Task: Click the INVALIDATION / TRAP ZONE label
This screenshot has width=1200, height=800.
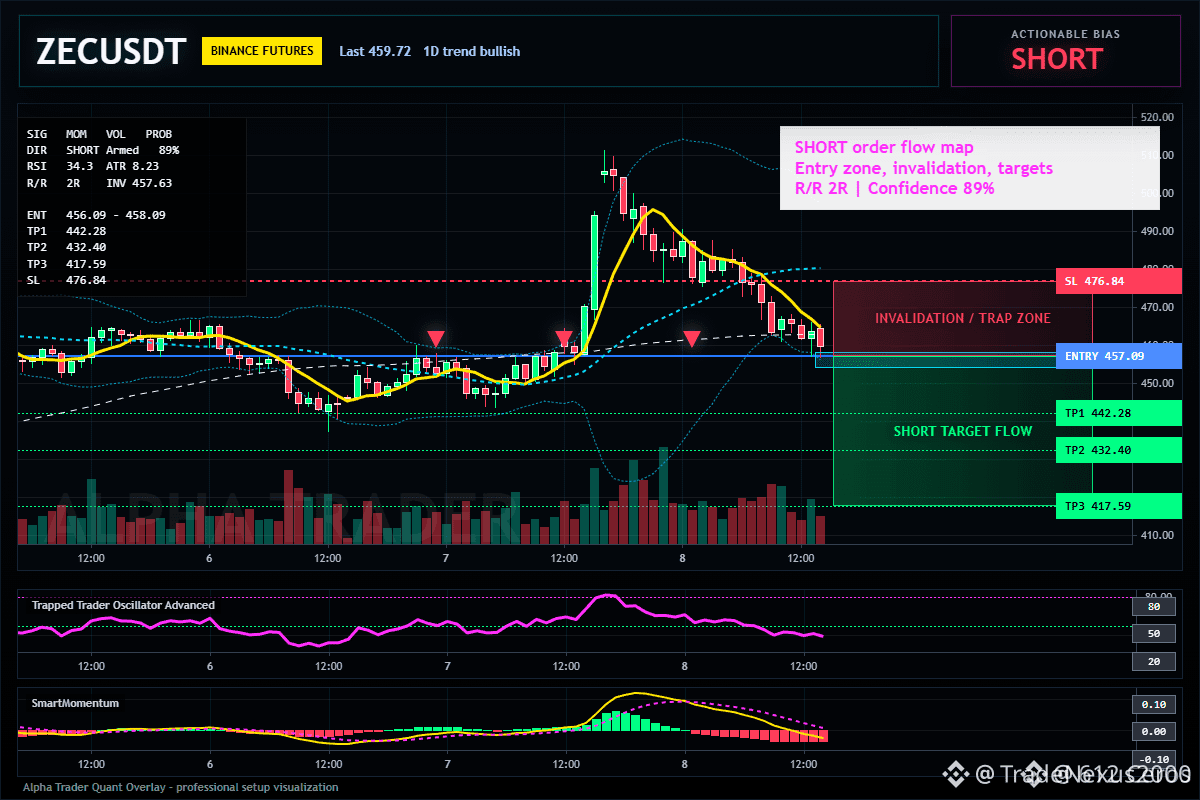Action: coord(962,318)
